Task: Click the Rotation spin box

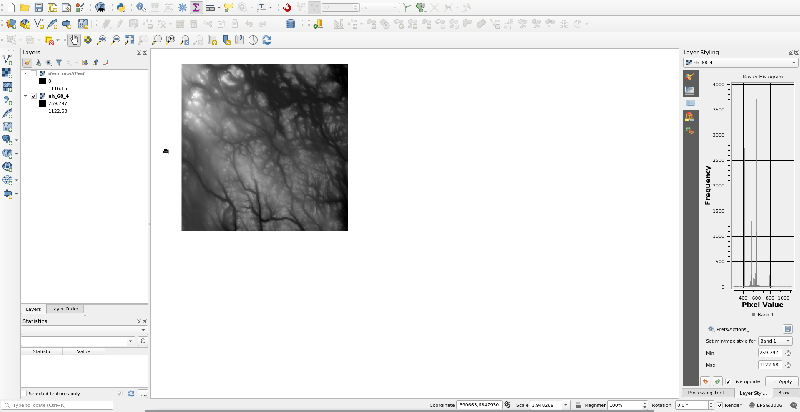Action: point(692,405)
